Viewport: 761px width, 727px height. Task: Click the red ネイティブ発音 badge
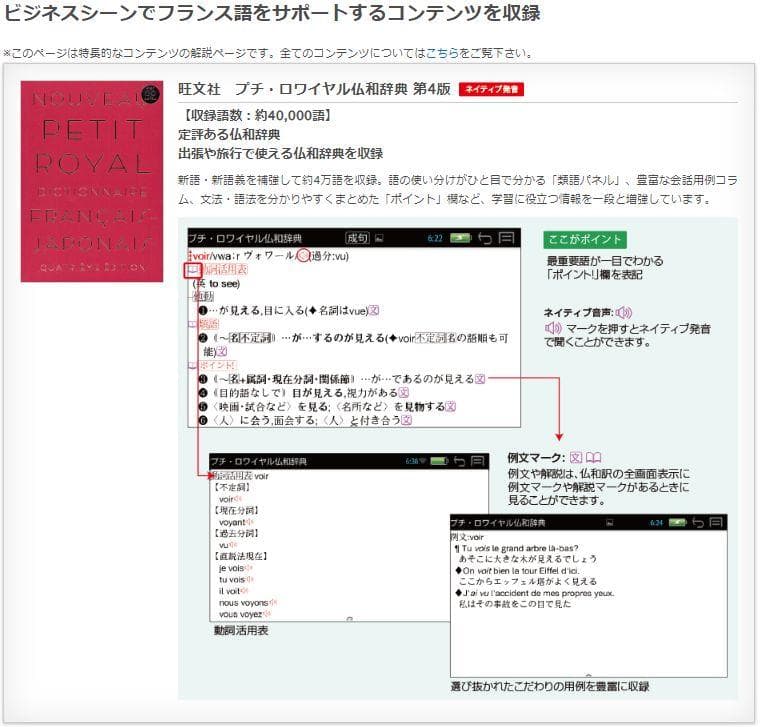pos(491,89)
